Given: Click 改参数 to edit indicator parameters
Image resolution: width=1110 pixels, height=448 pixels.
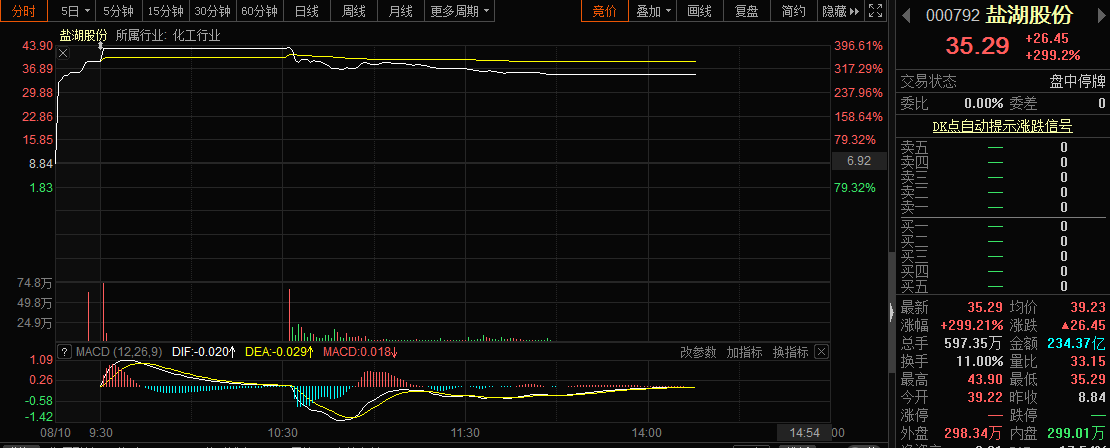Looking at the screenshot, I should 698,352.
